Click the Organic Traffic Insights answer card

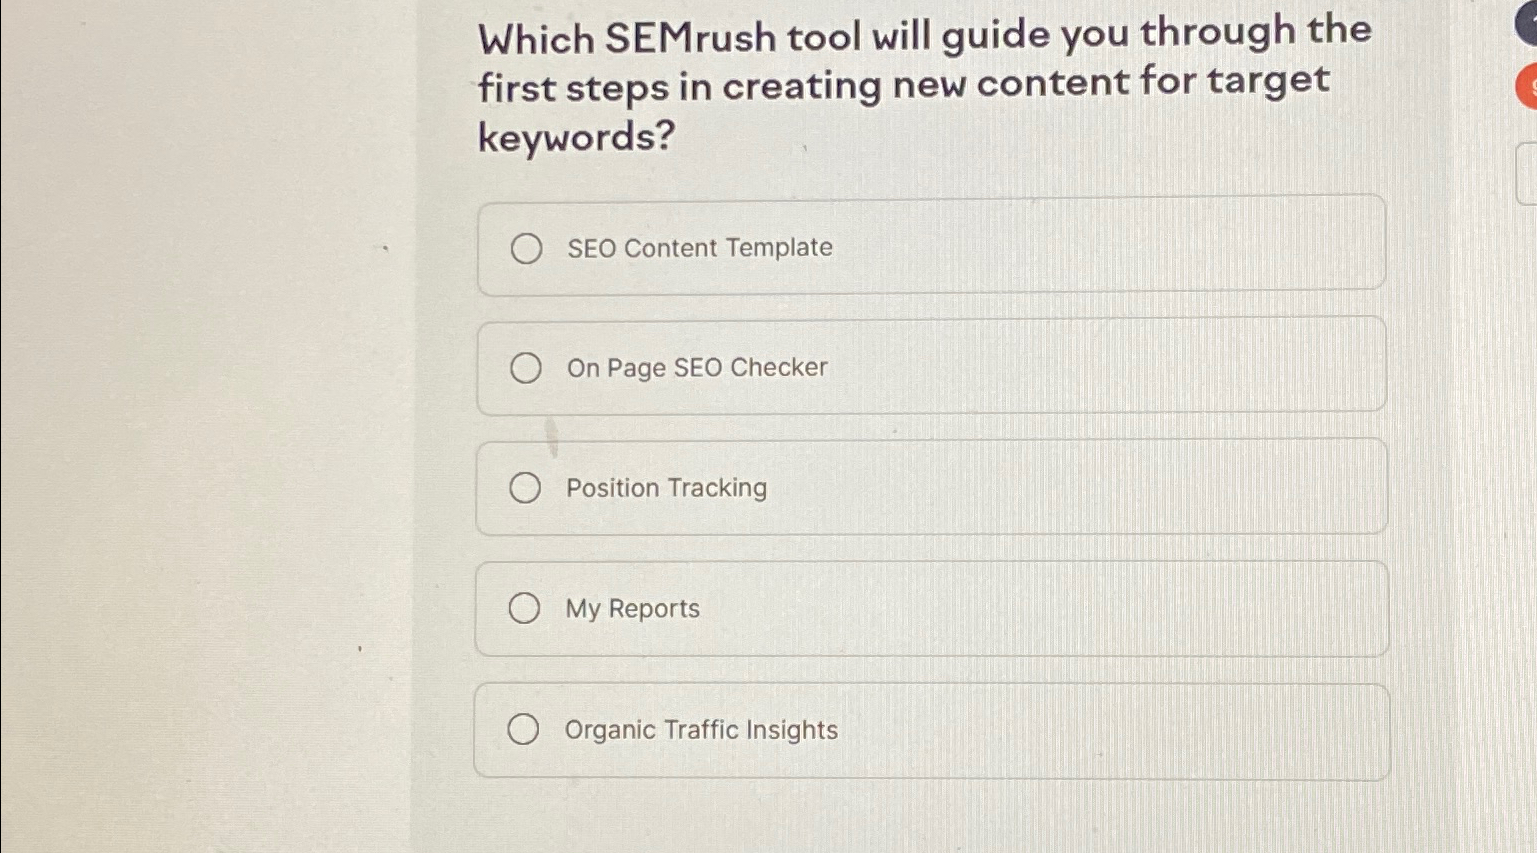[x=930, y=729]
